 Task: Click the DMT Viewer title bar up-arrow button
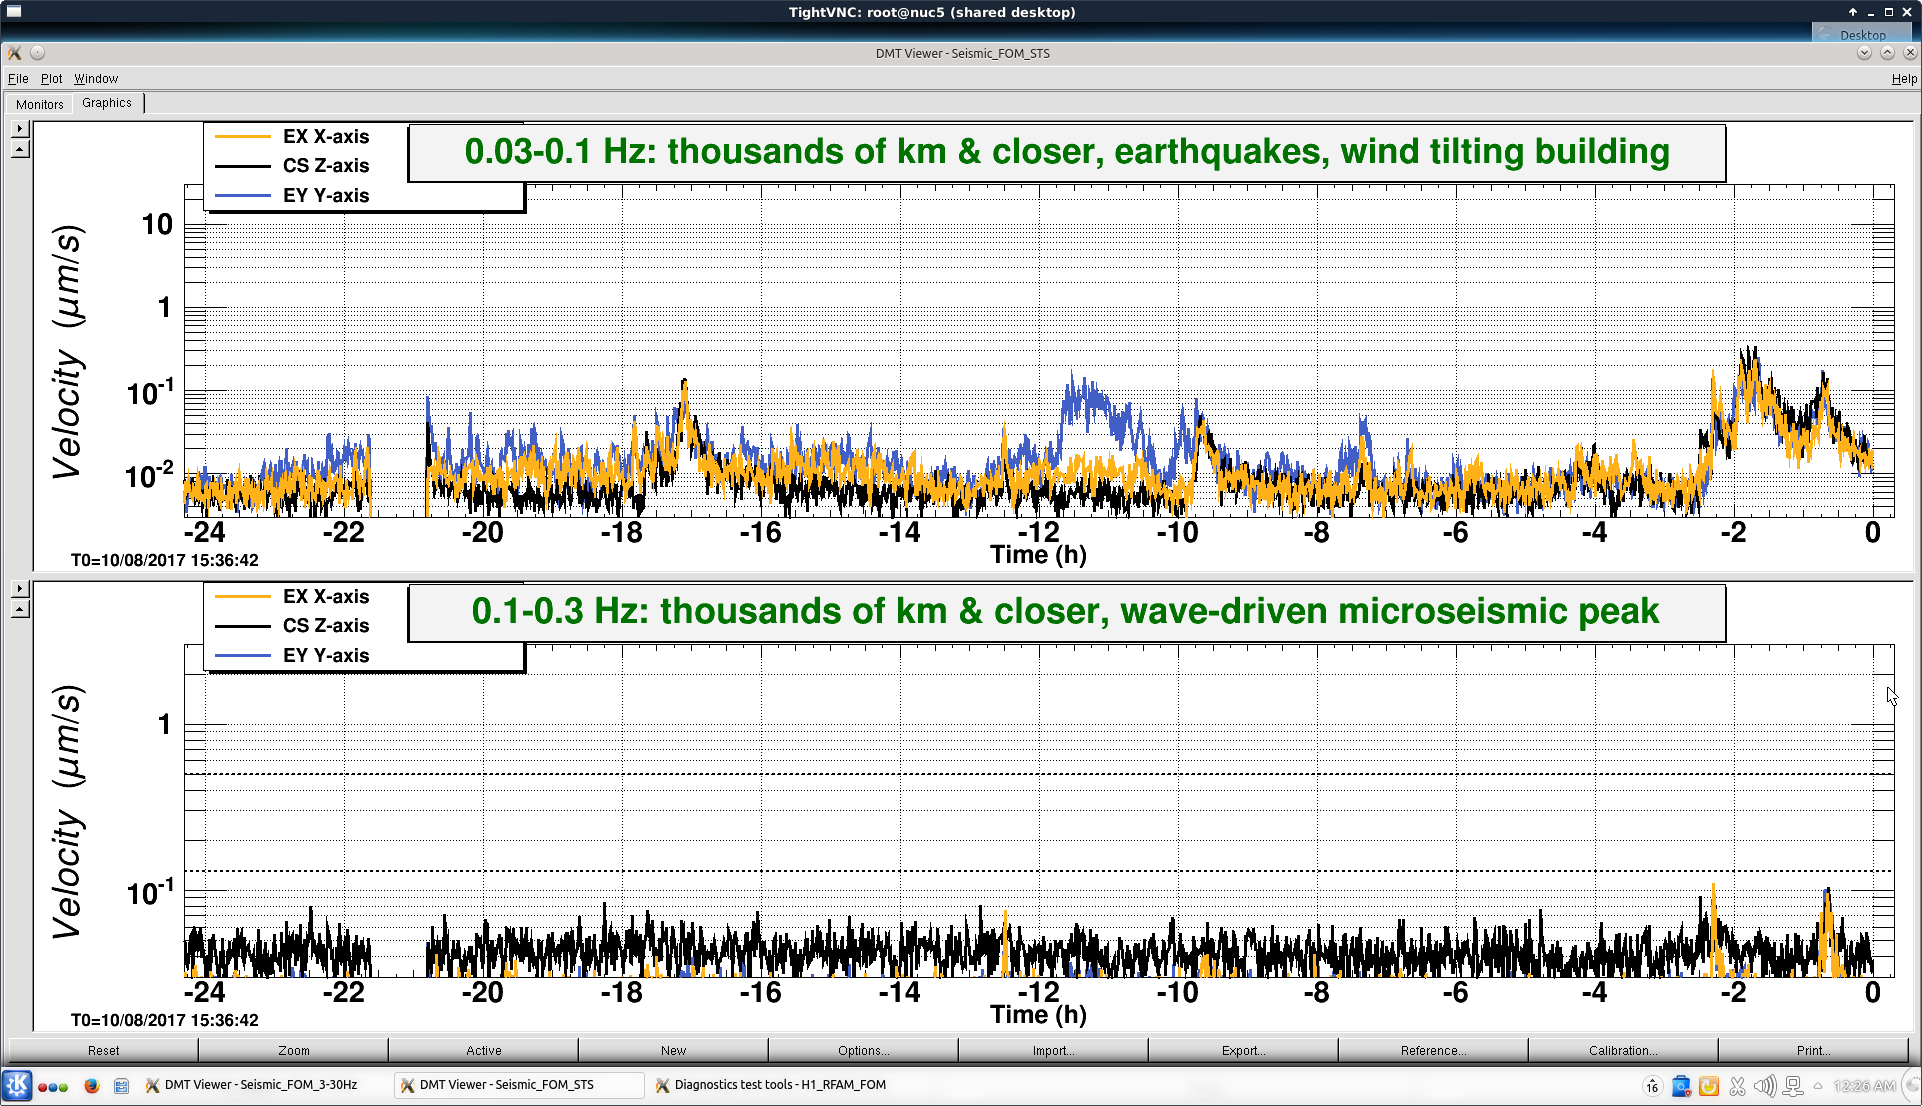1887,53
